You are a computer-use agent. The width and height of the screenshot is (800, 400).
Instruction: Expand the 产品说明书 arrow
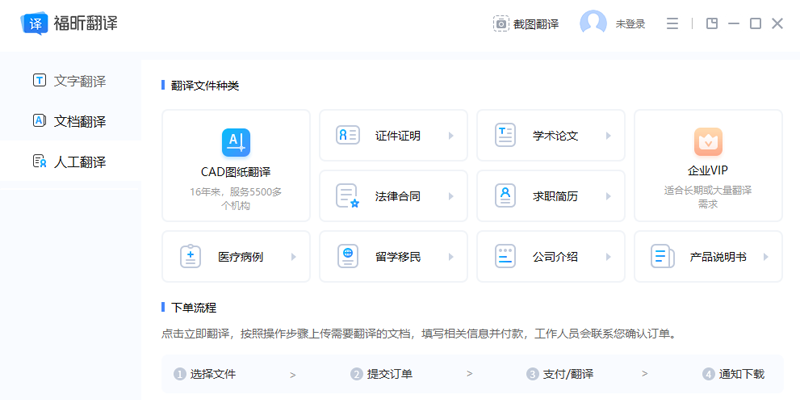coord(766,257)
